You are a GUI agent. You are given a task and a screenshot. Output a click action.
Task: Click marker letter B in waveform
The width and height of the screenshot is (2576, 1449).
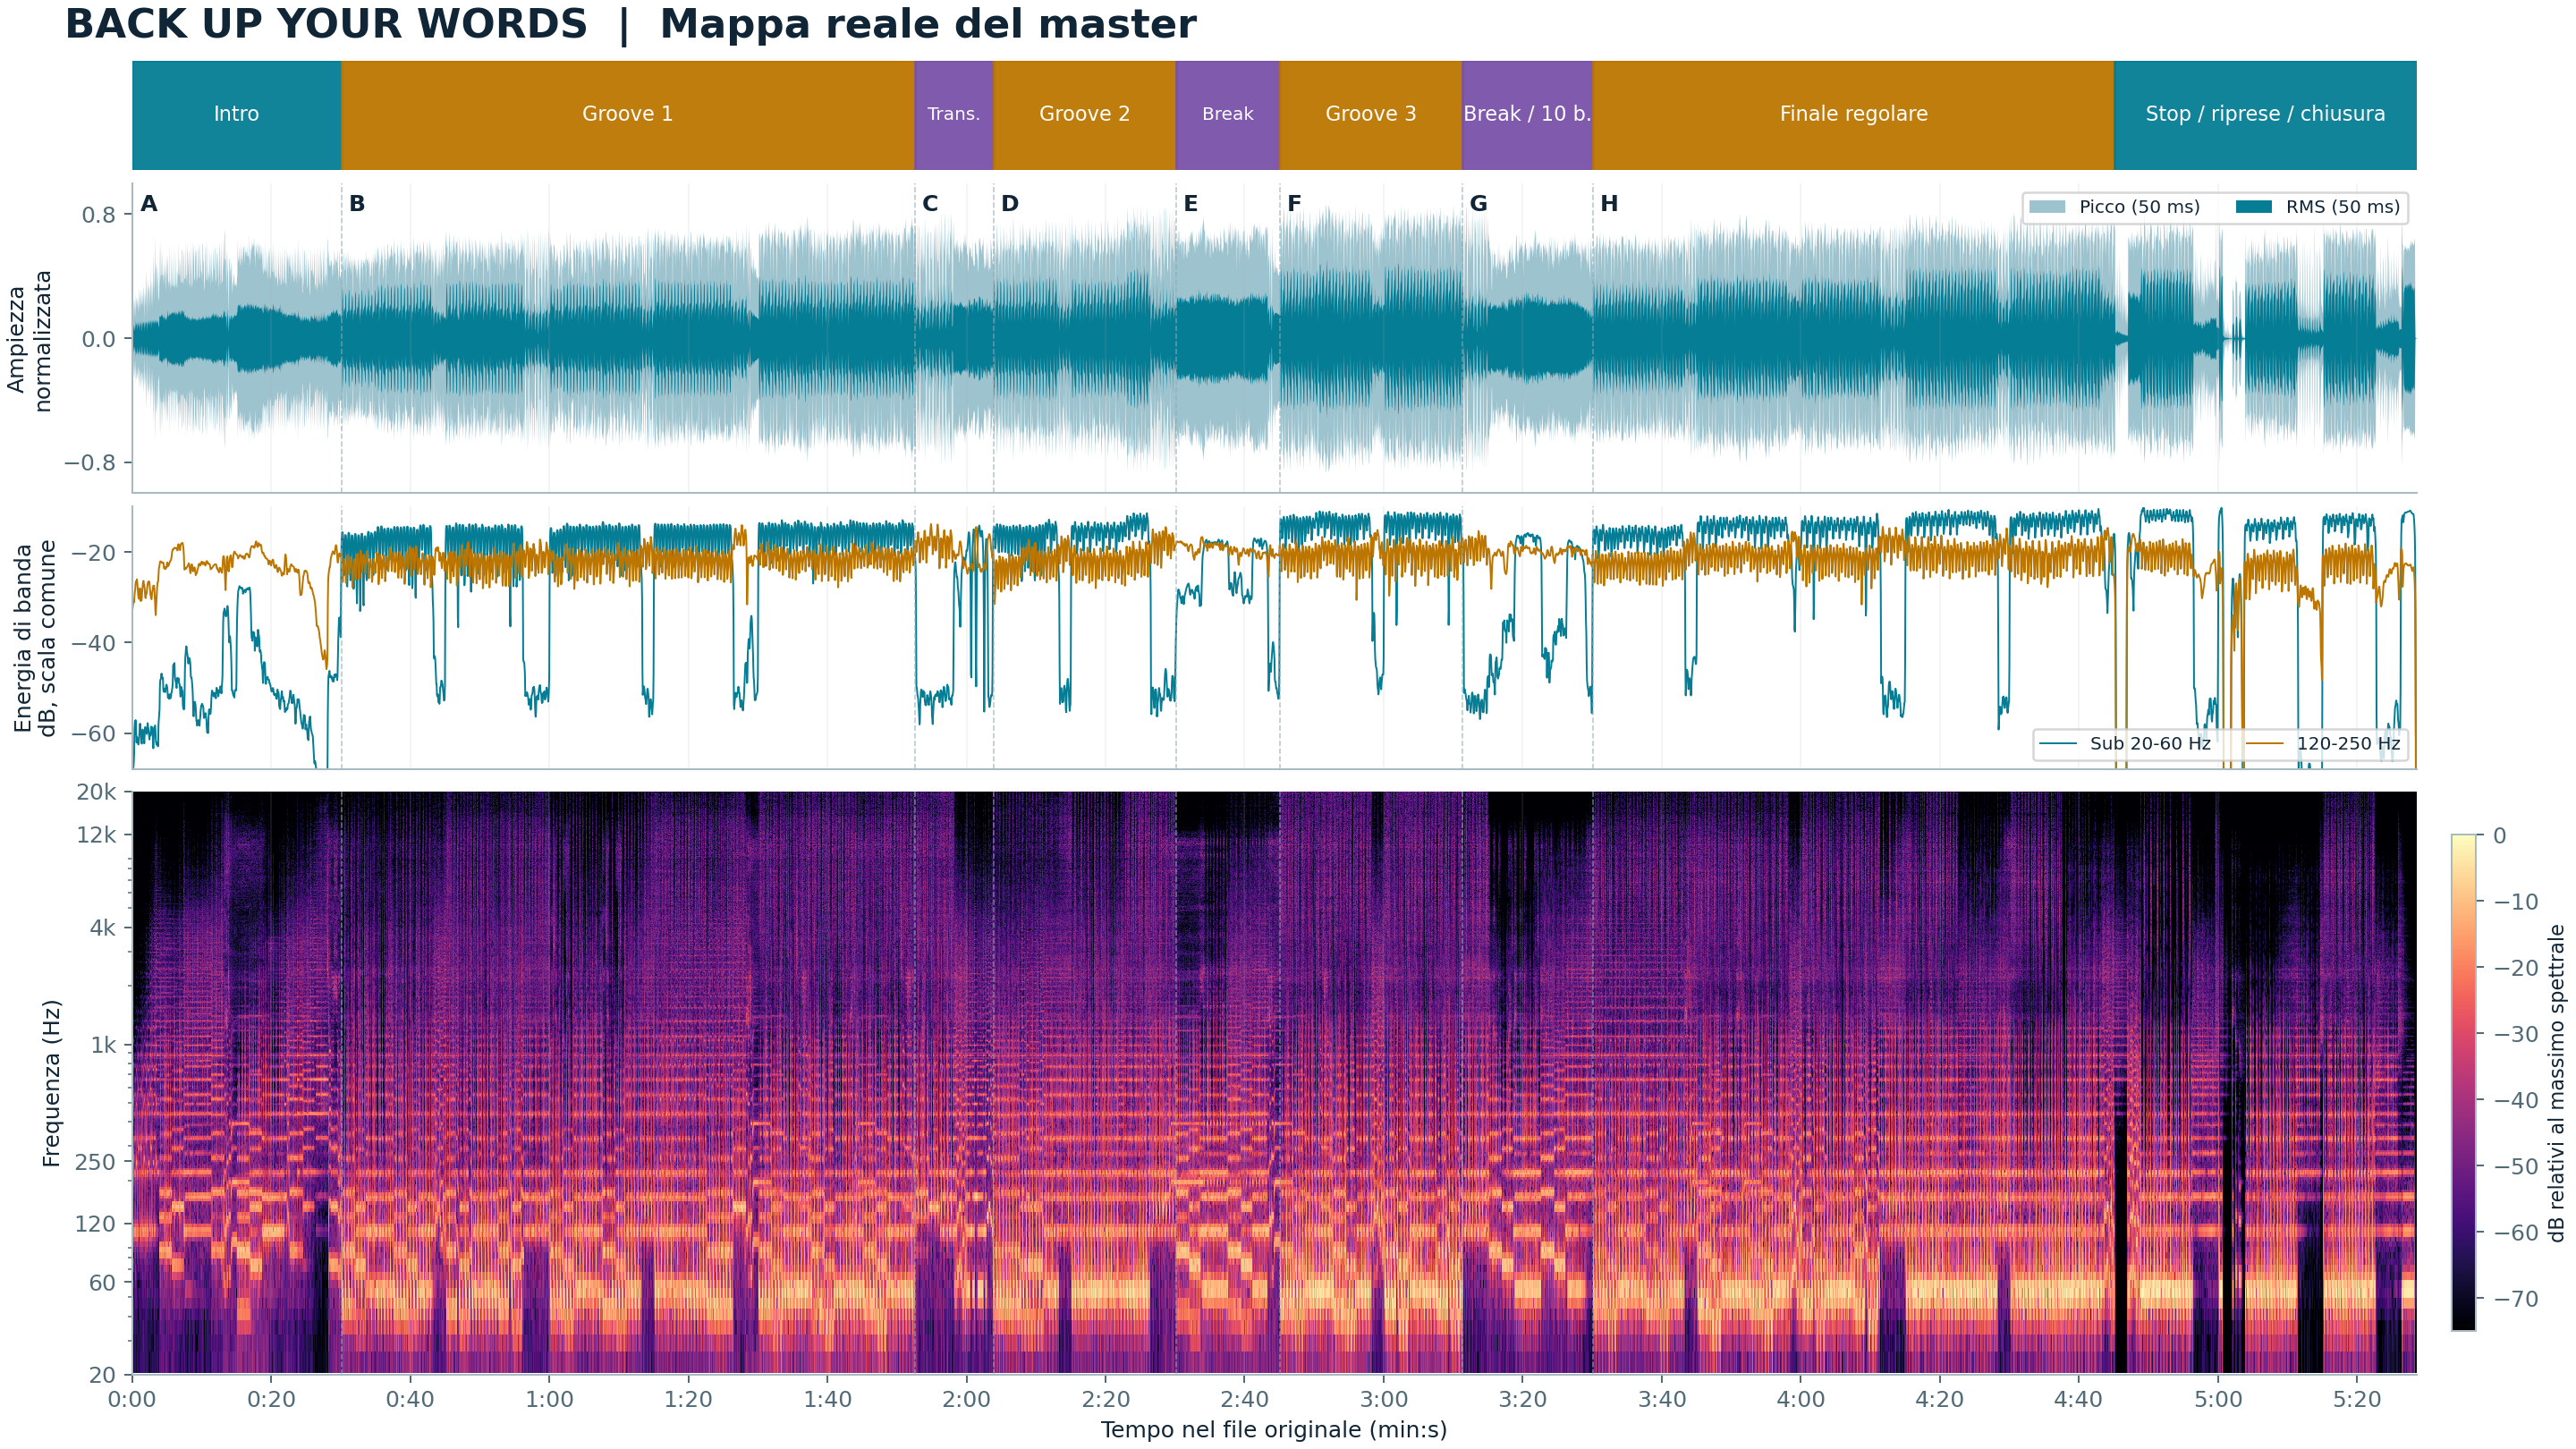357,204
